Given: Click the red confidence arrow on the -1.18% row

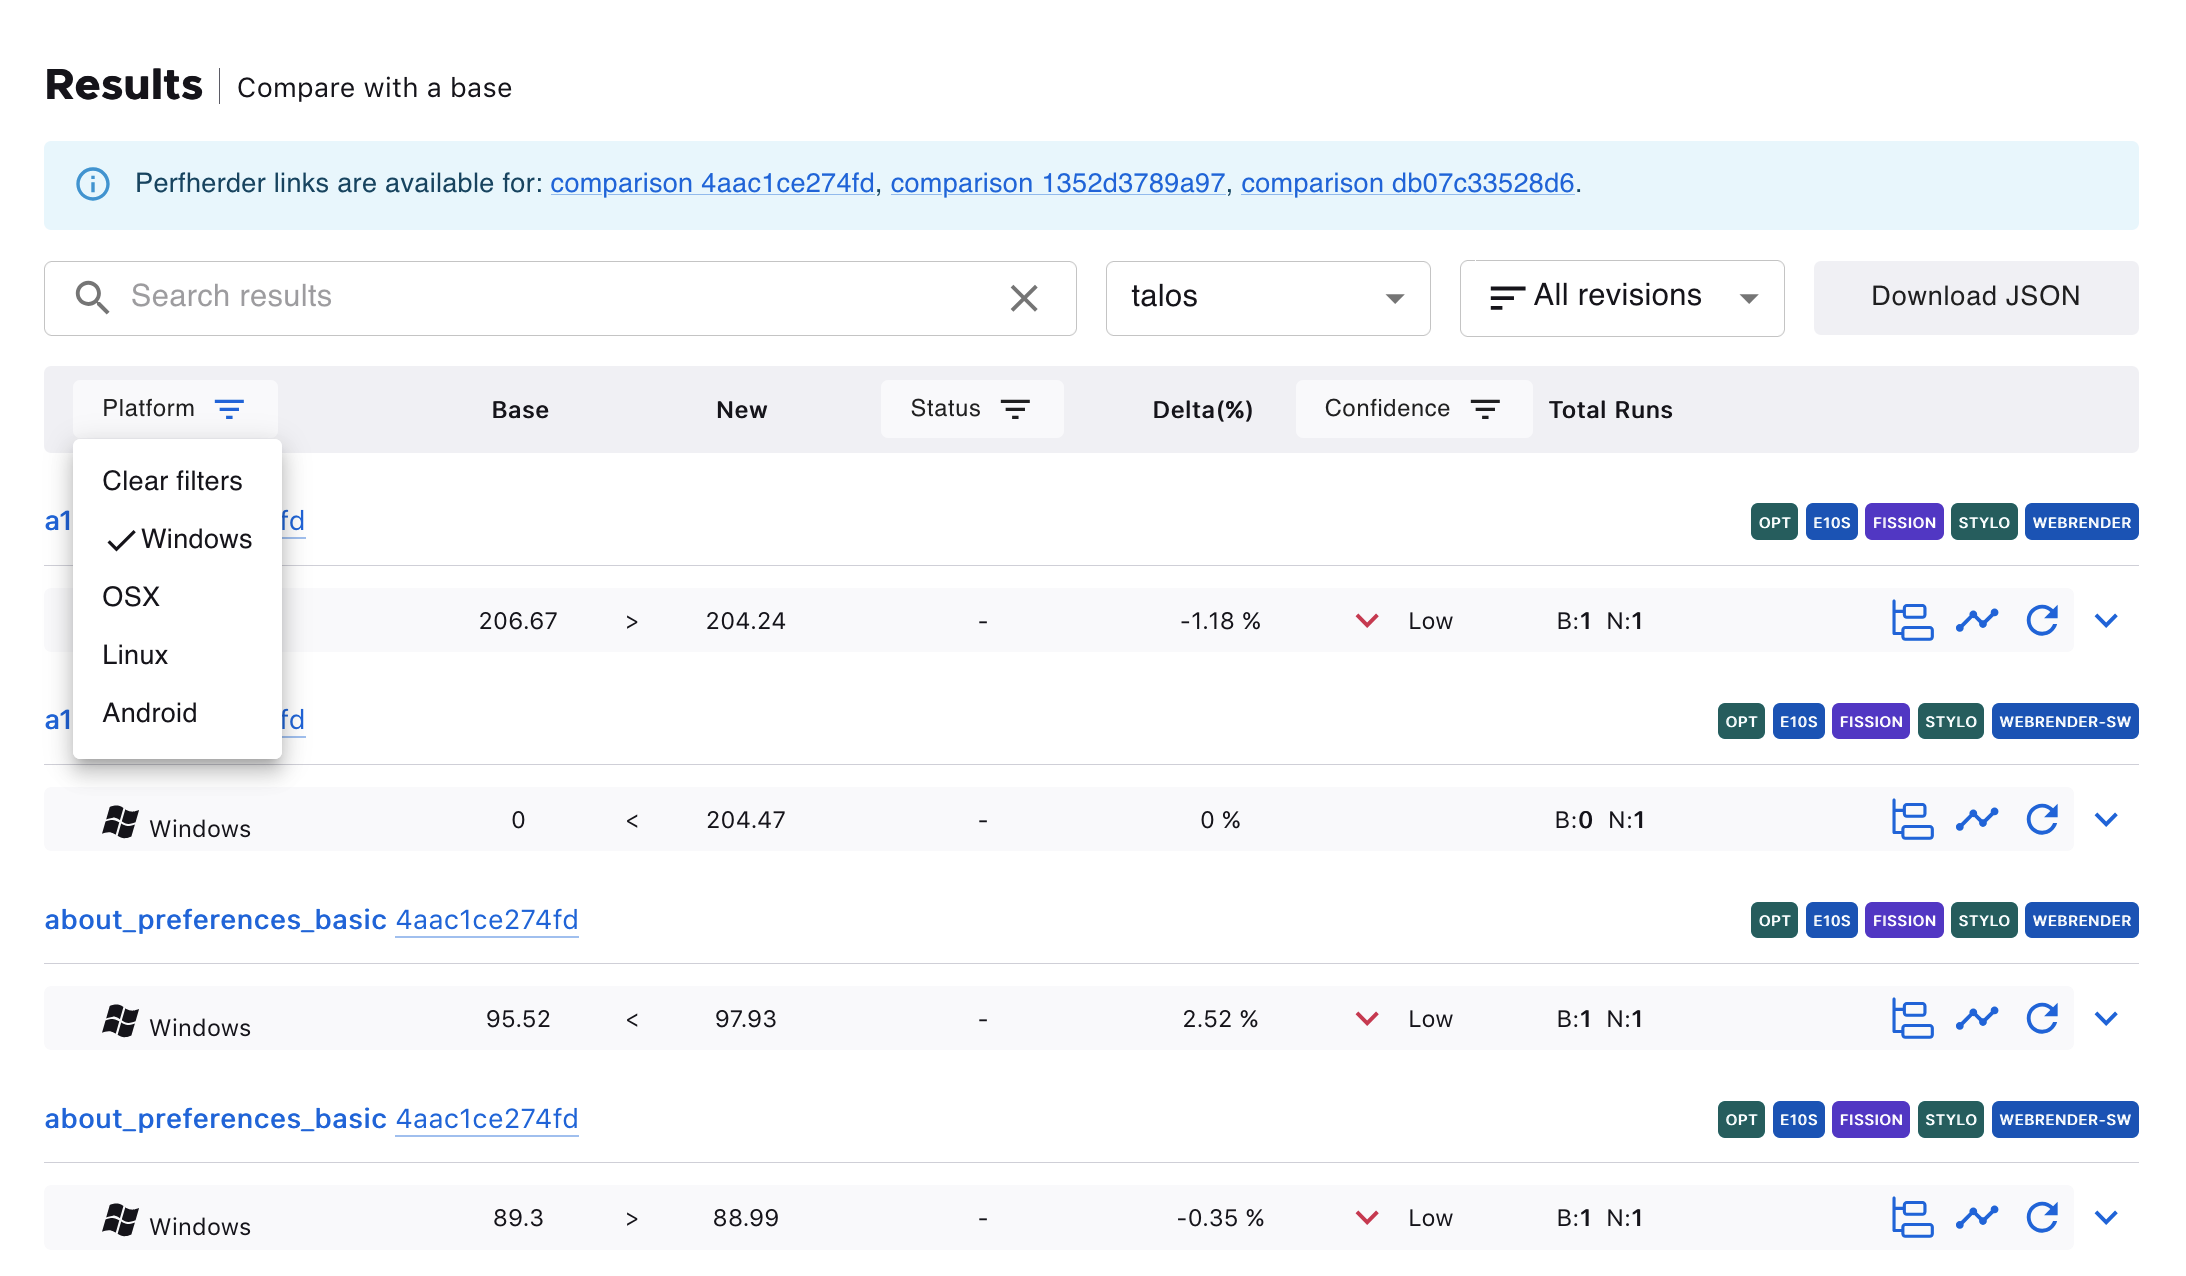Looking at the screenshot, I should tap(1366, 620).
